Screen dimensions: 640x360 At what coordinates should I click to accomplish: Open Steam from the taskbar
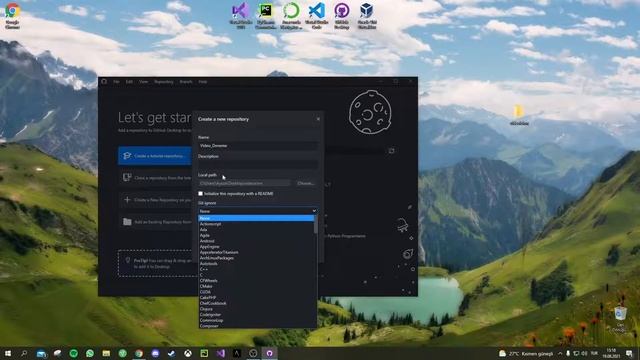171,353
